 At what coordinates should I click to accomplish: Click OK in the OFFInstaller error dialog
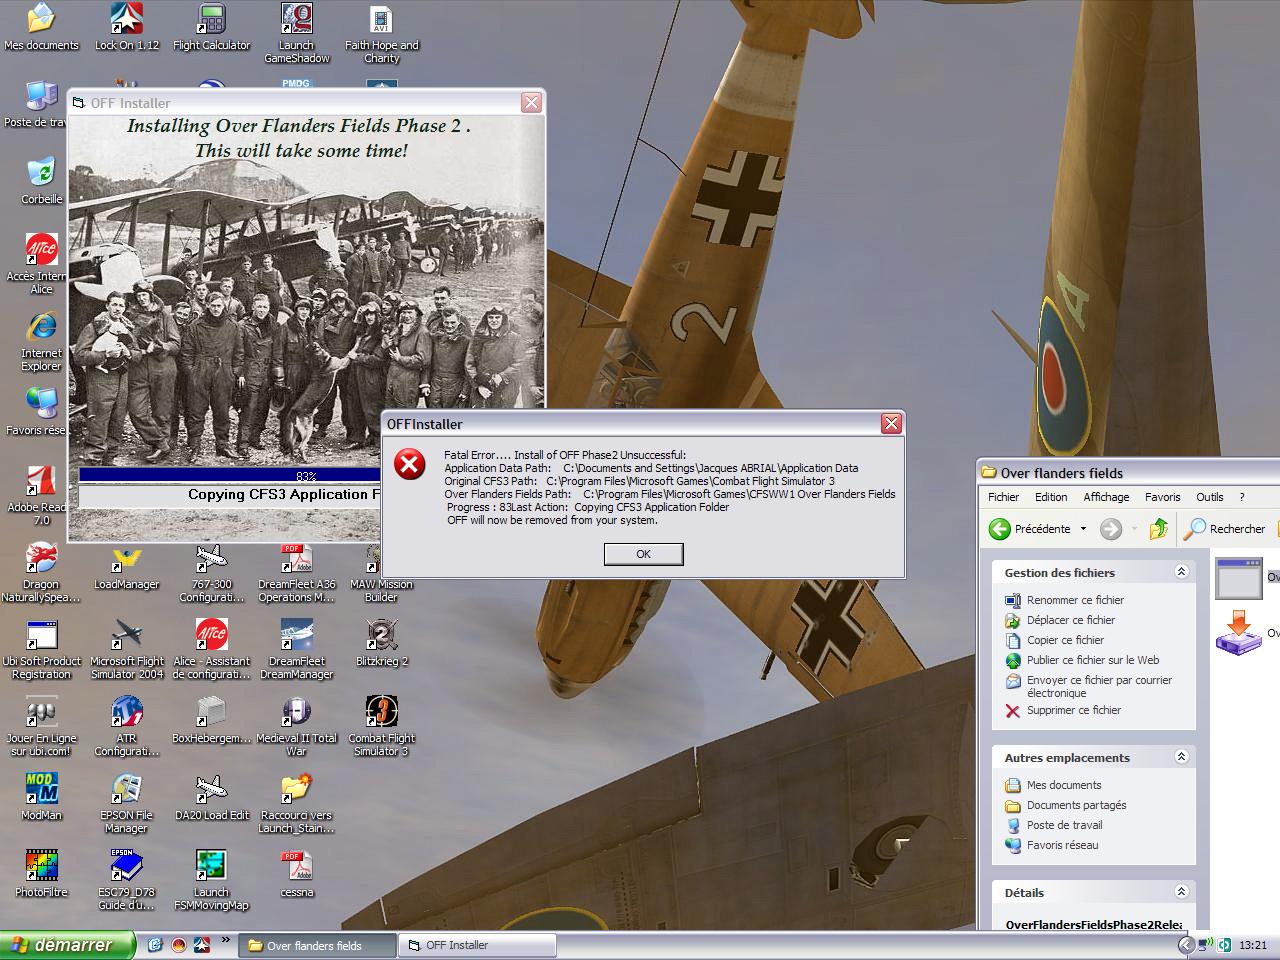tap(643, 554)
